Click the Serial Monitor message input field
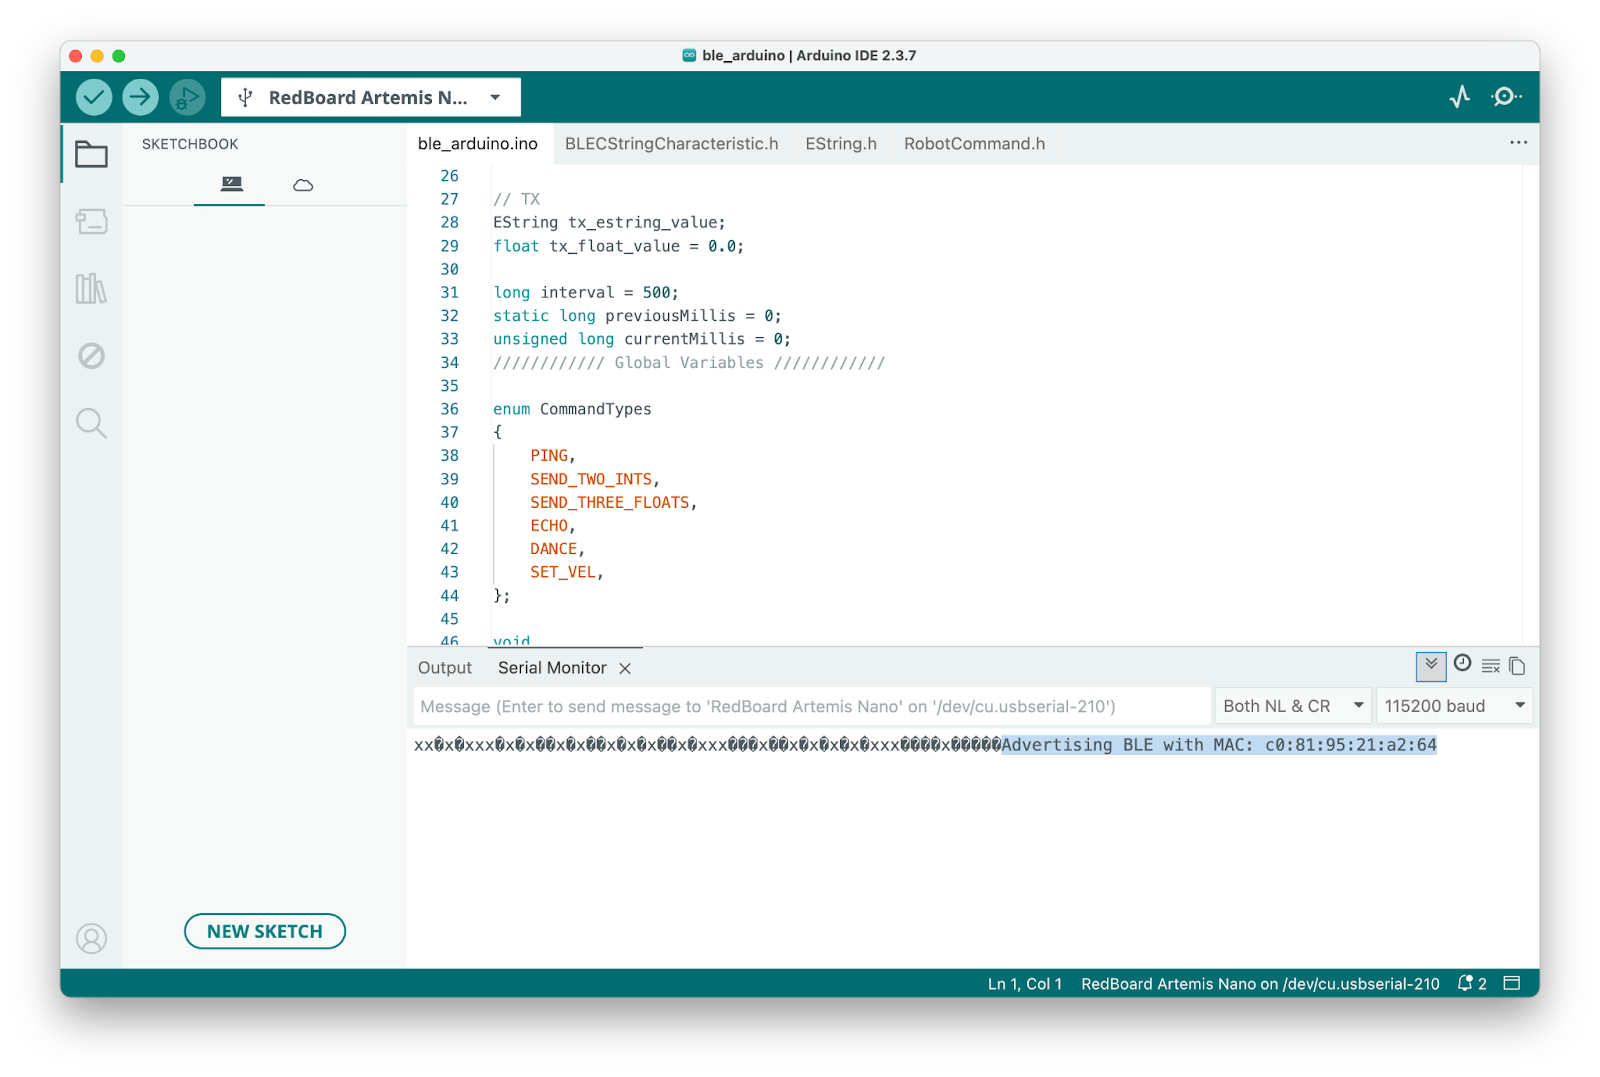1600x1077 pixels. [x=810, y=706]
